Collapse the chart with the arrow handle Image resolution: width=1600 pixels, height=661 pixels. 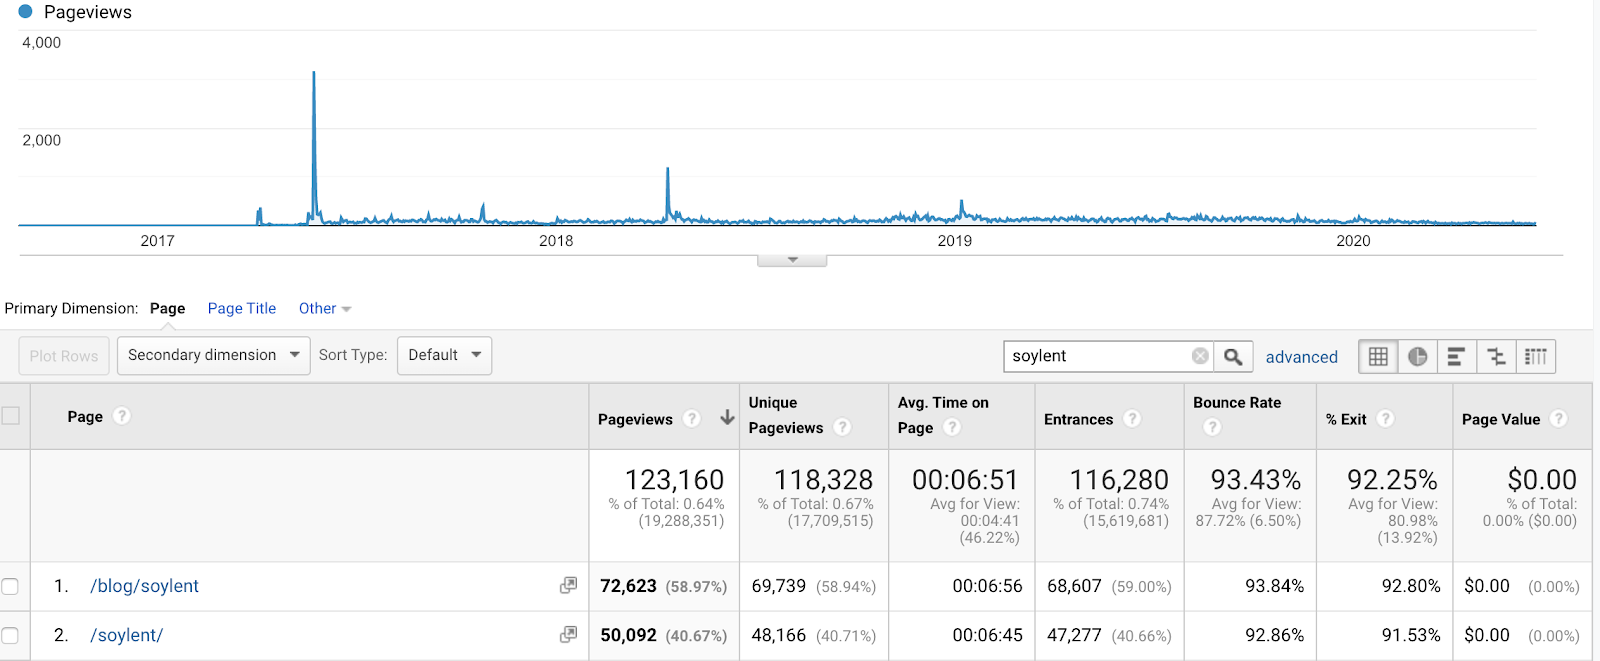[792, 260]
